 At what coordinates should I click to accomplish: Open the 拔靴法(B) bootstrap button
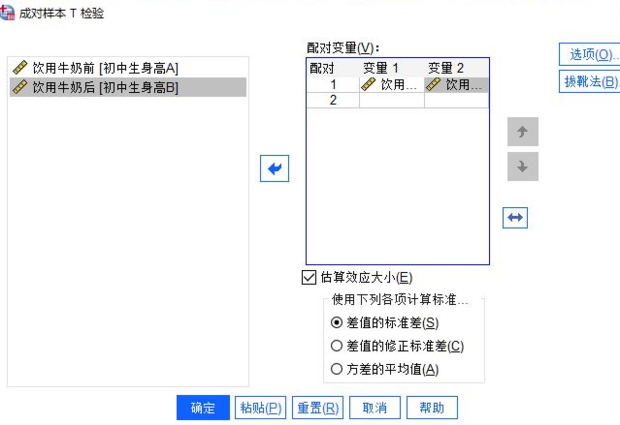pos(590,81)
